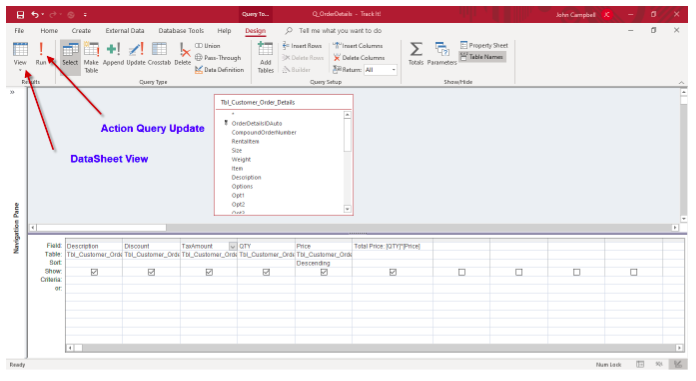
Task: Click the Tell me search magnifier
Action: click(x=289, y=31)
